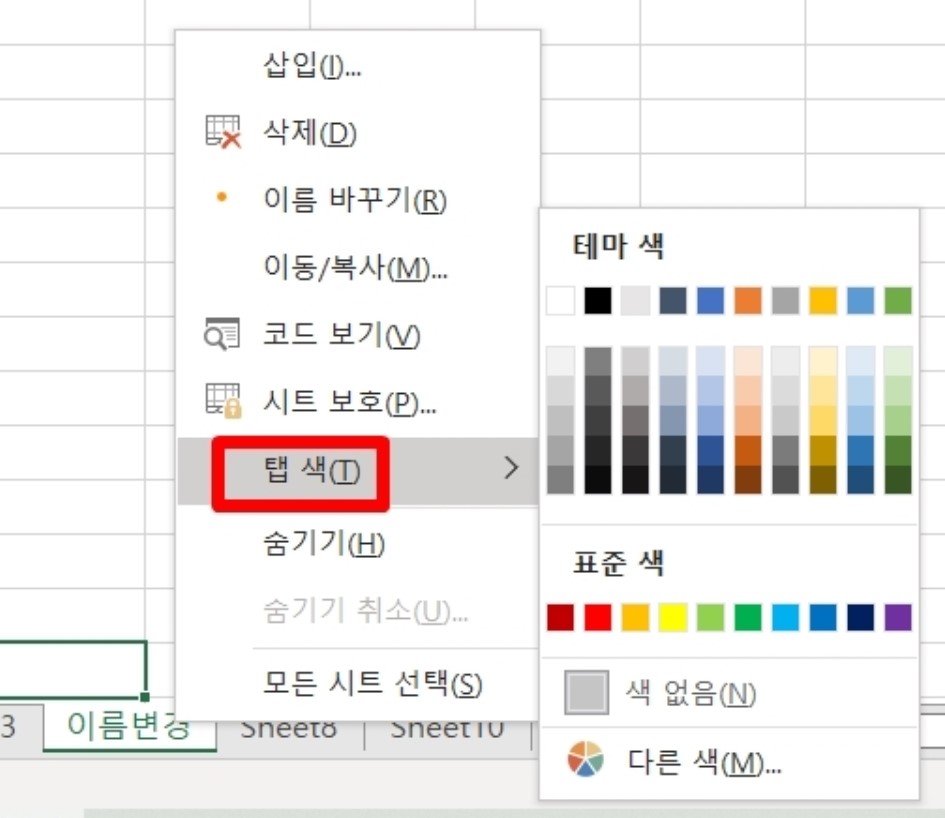Select standard bright red swatch
This screenshot has height=818, width=945.
click(598, 617)
